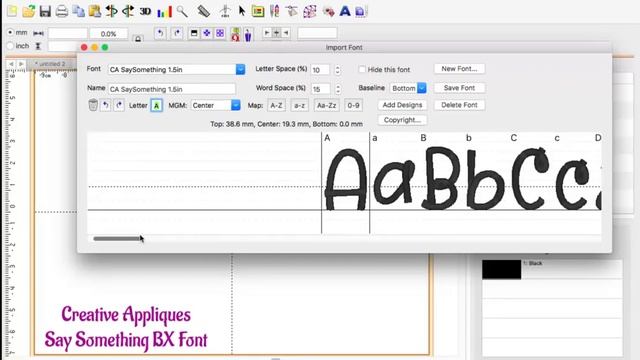Image resolution: width=640 pixels, height=360 pixels.
Task: Choose the left alignment toggle button
Action: (267, 33)
